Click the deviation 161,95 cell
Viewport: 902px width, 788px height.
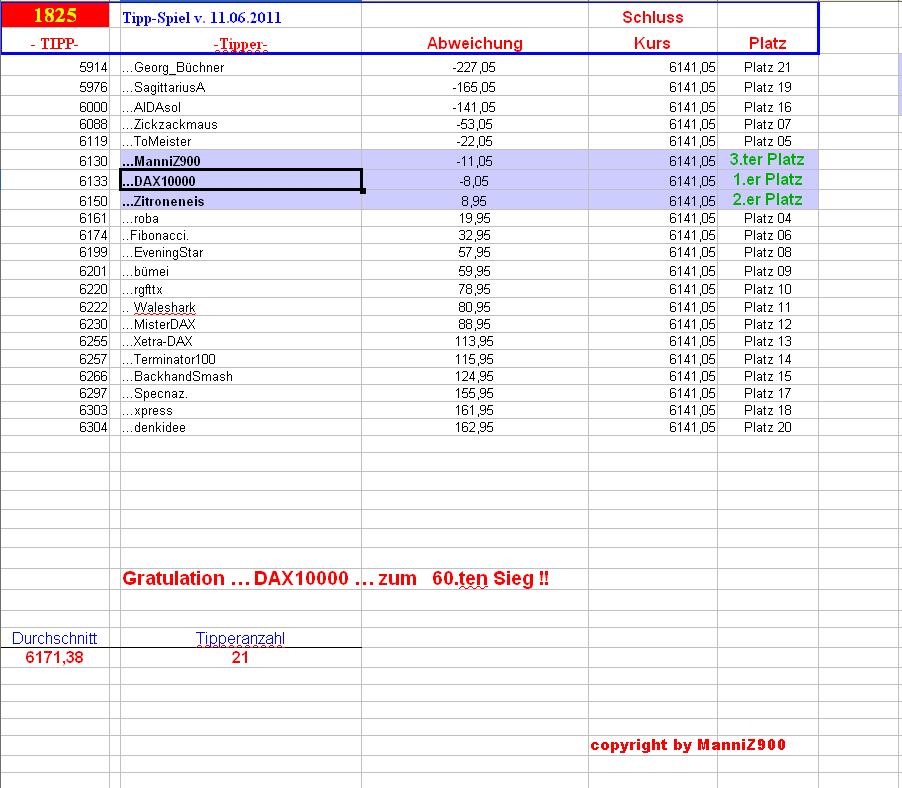coord(474,411)
